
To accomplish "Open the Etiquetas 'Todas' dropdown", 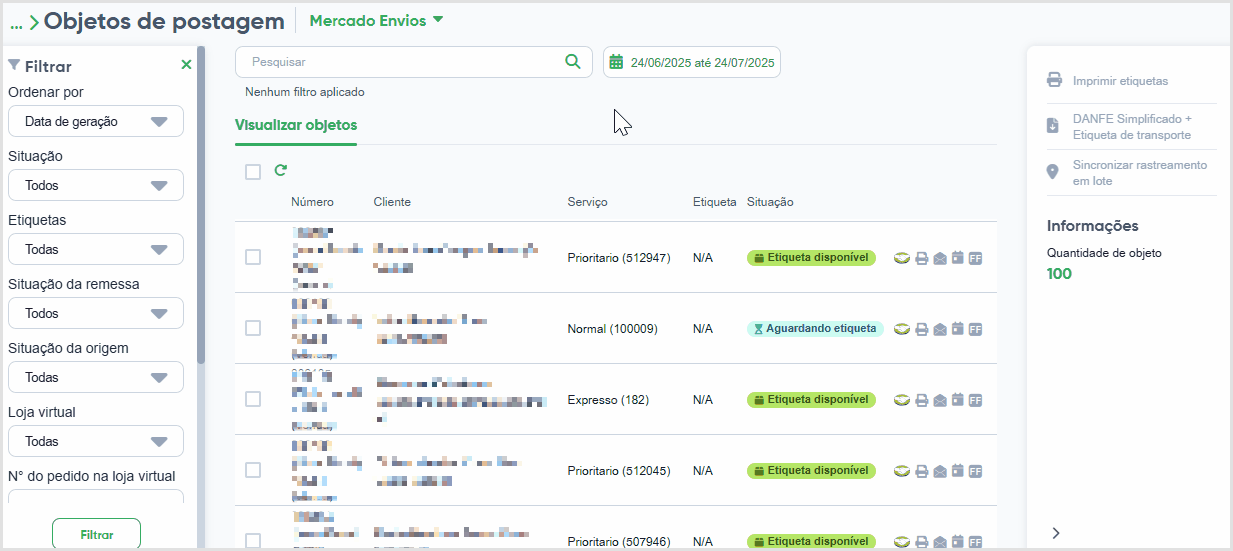I will (96, 249).
